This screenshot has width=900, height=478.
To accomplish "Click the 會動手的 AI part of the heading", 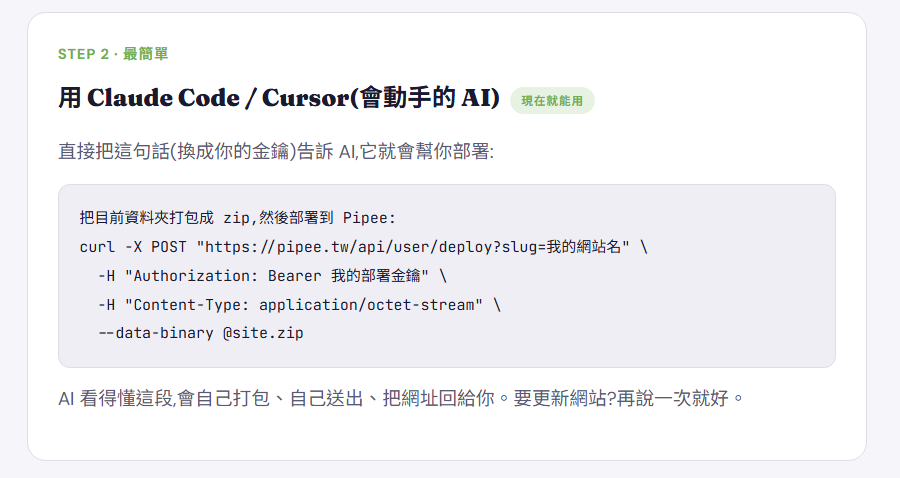I will click(425, 98).
